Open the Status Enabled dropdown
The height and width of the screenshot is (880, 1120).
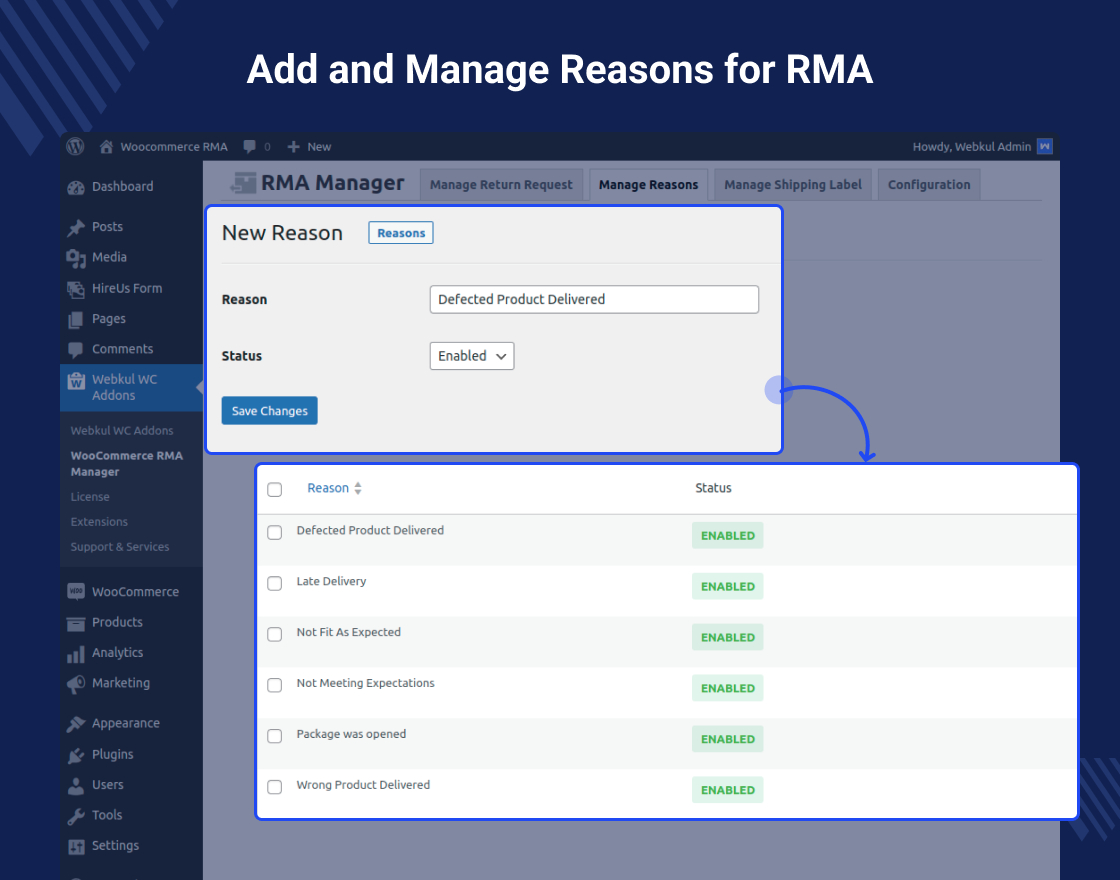click(x=471, y=356)
